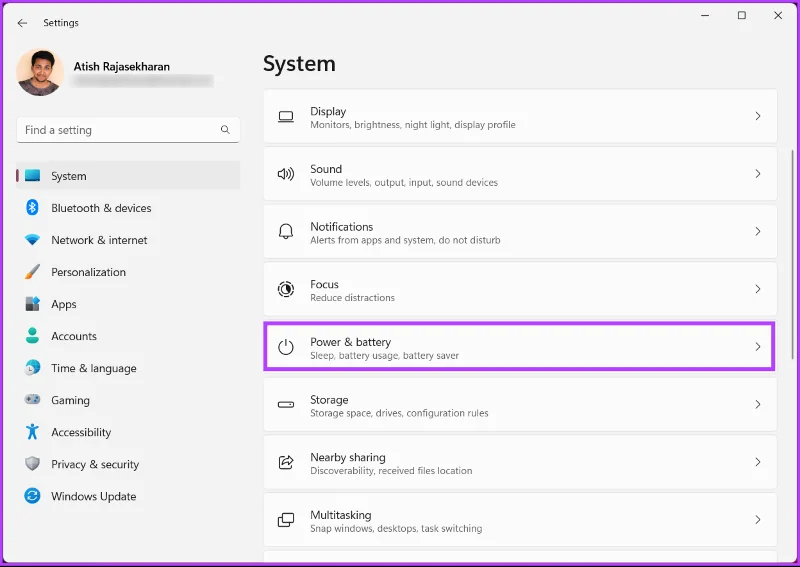Click the Storage drive icon
The height and width of the screenshot is (567, 800).
tap(286, 405)
